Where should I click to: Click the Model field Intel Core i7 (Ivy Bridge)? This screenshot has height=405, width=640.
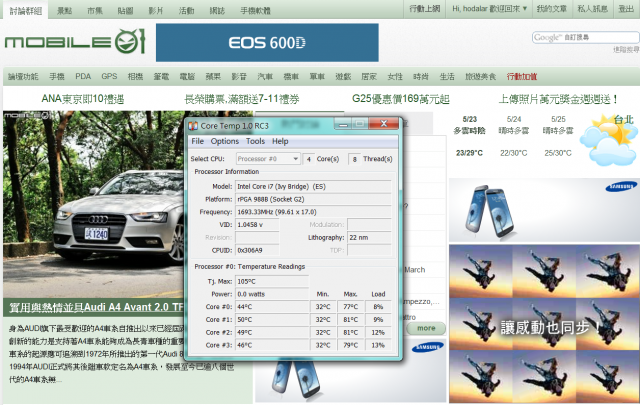(x=313, y=187)
